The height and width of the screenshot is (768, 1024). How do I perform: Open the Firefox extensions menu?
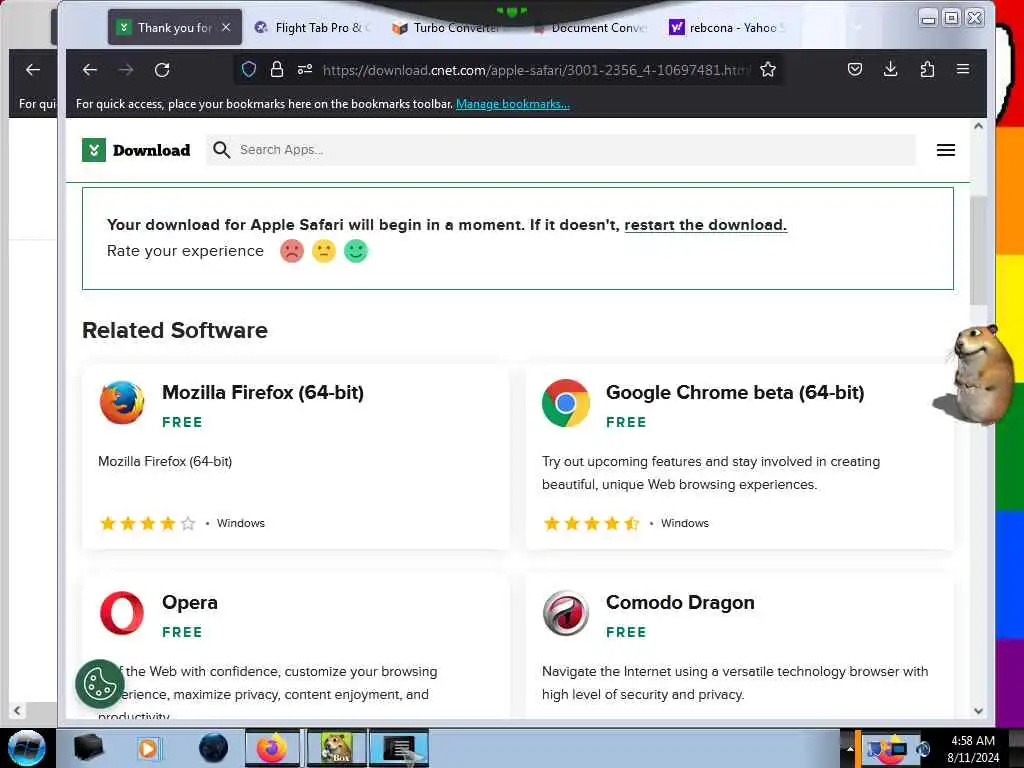927,69
